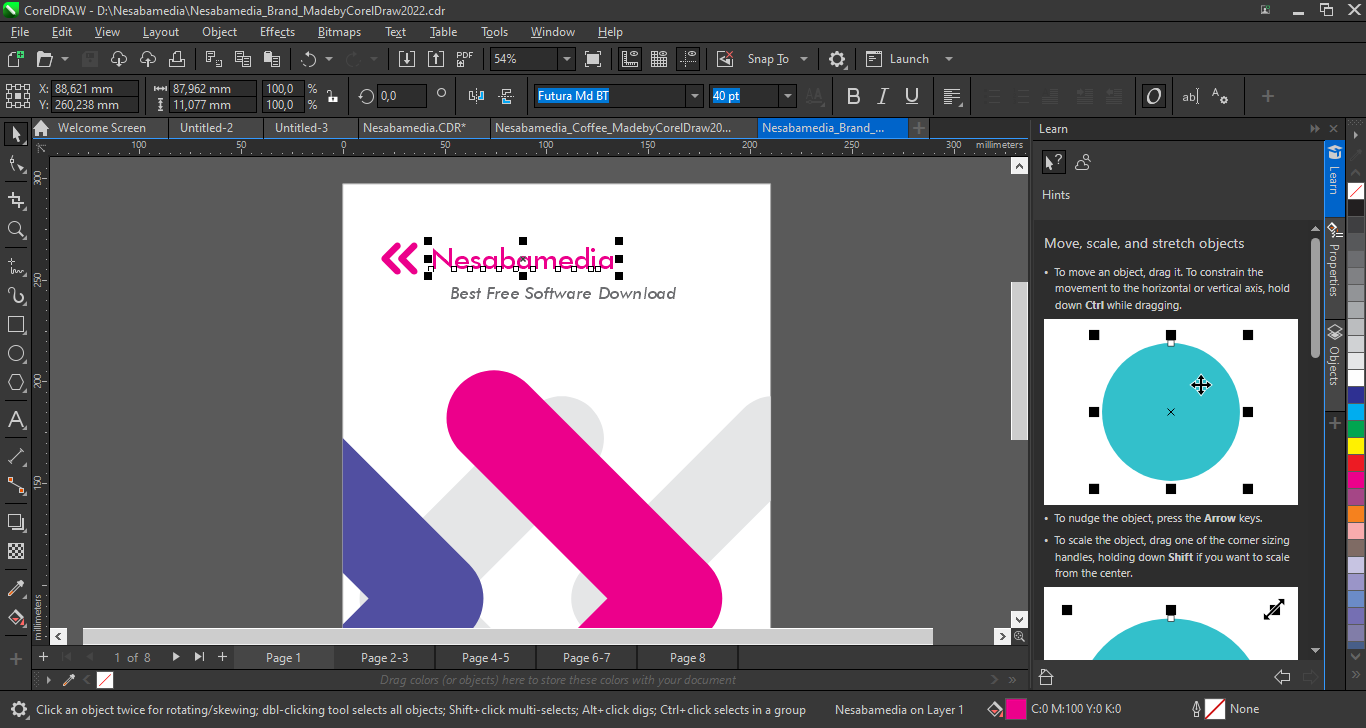
Task: Select the Ellipse tool
Action: 16,354
